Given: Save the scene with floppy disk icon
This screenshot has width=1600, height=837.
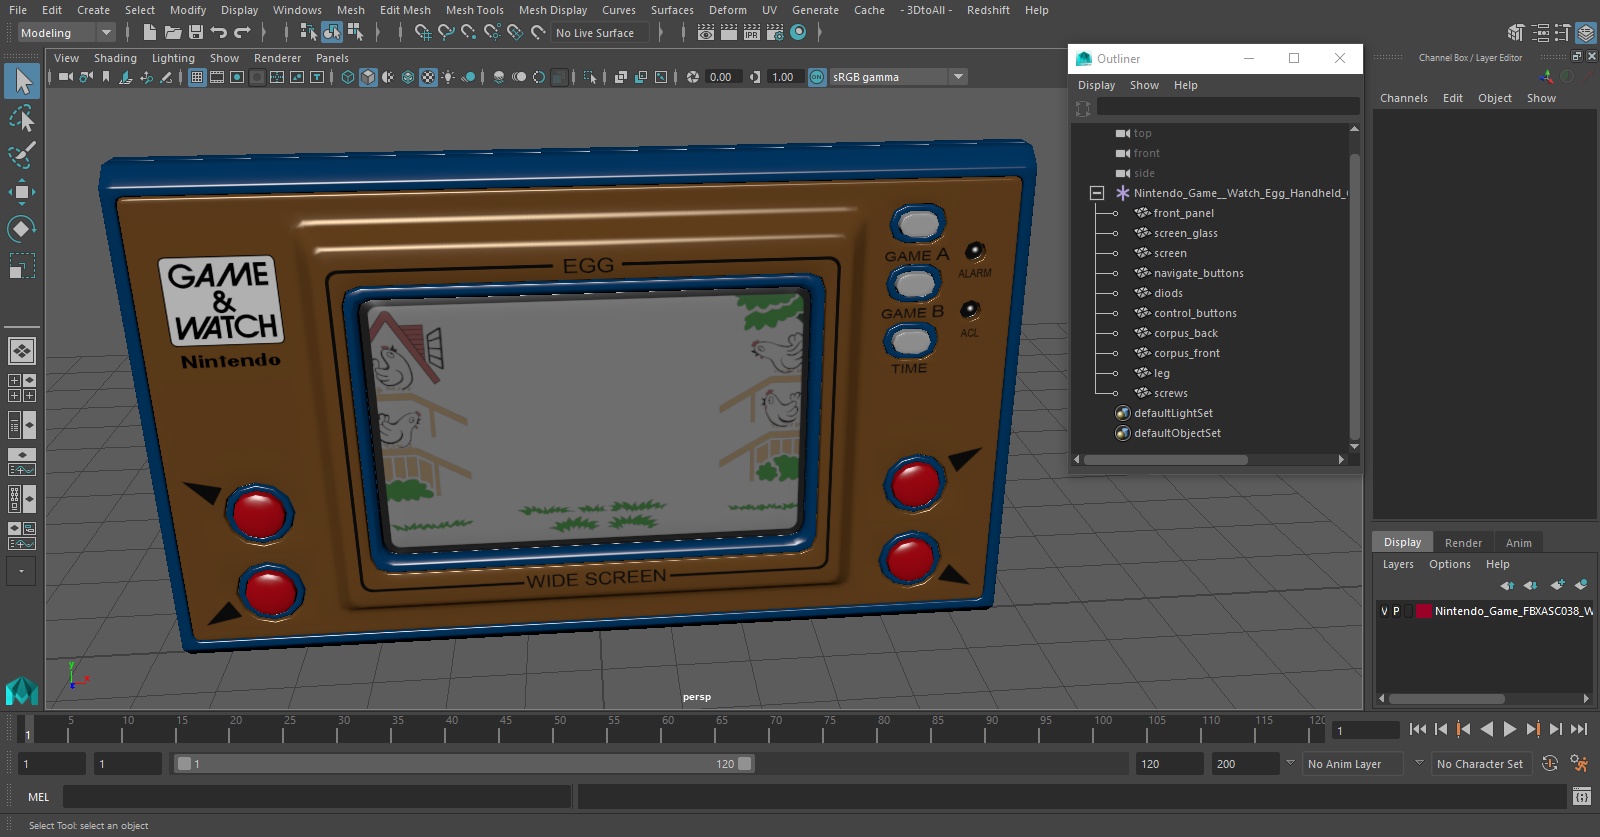Looking at the screenshot, I should tap(195, 32).
